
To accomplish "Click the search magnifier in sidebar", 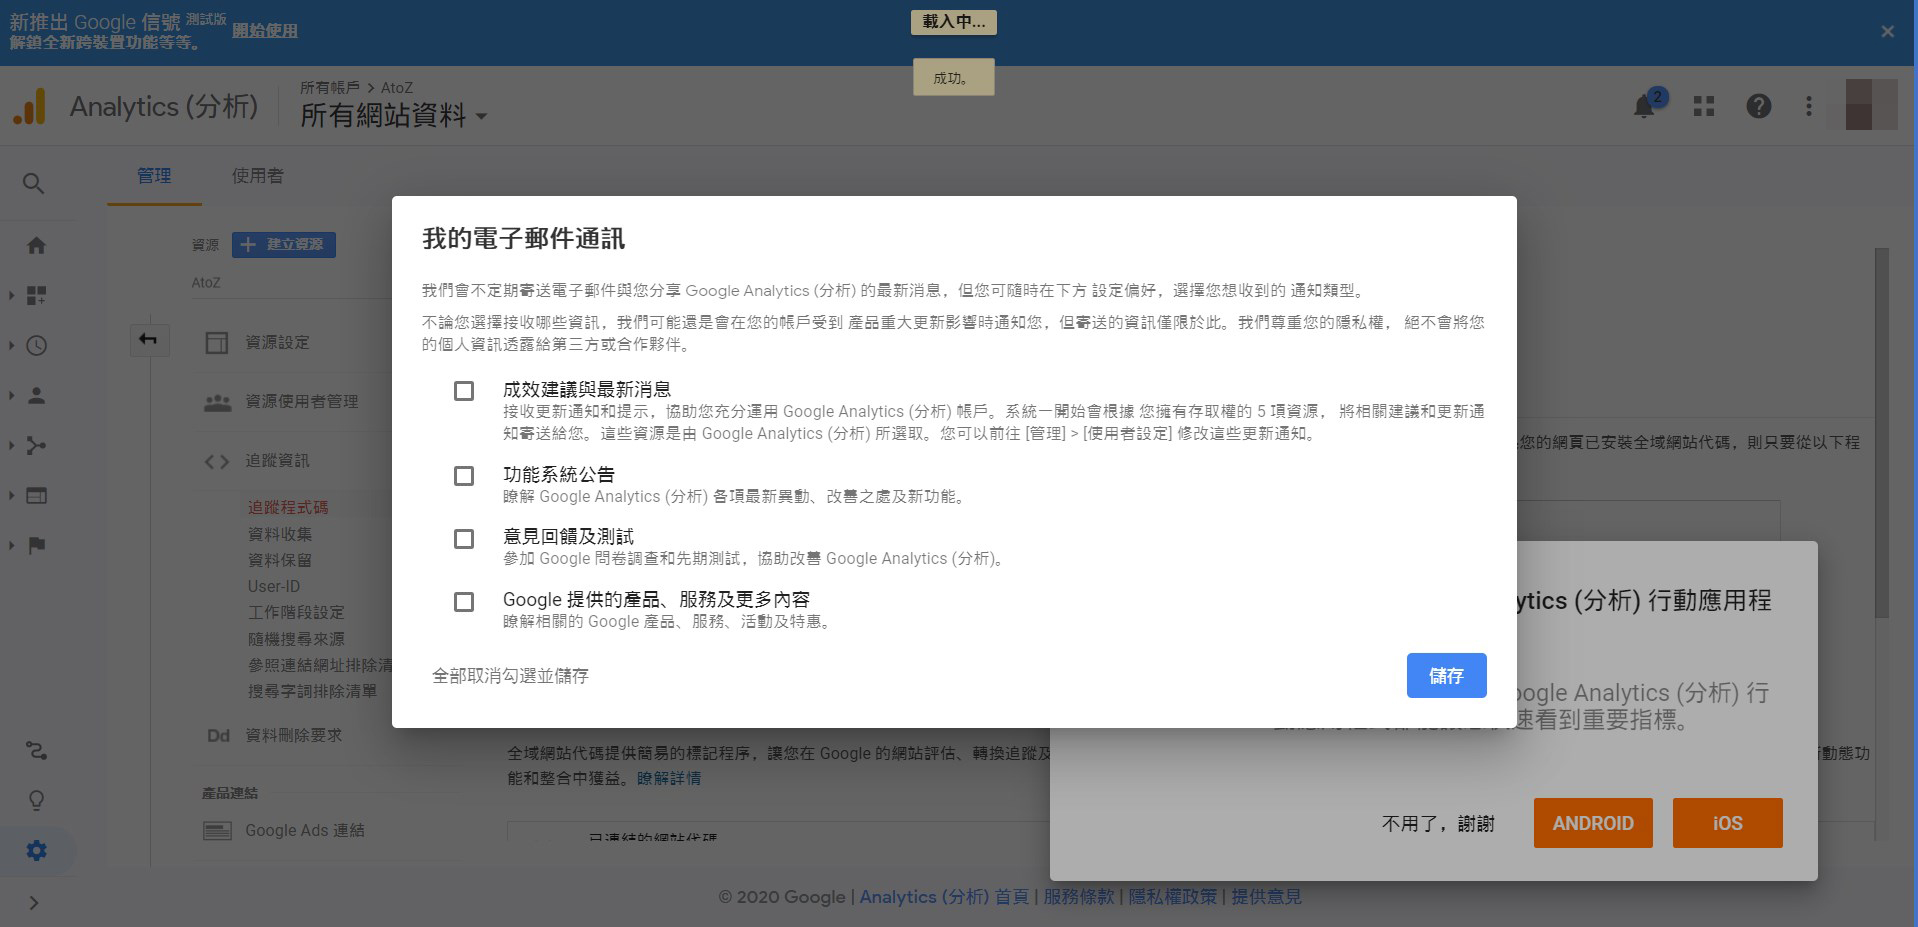I will click(x=33, y=183).
